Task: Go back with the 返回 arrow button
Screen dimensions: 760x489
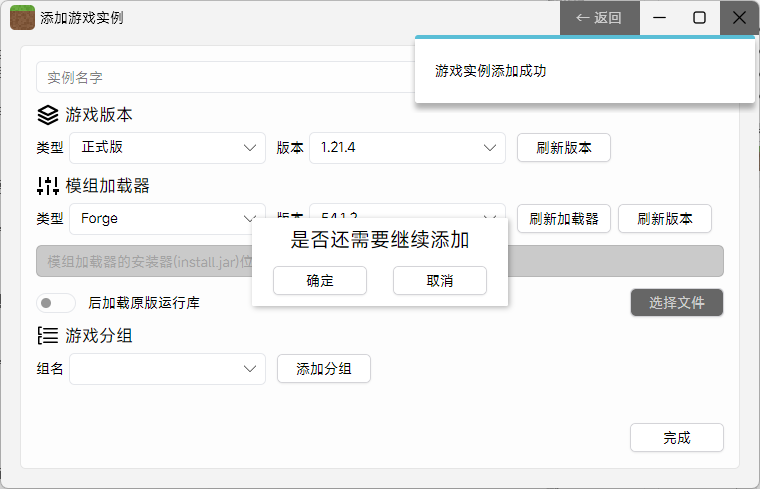Action: 599,18
